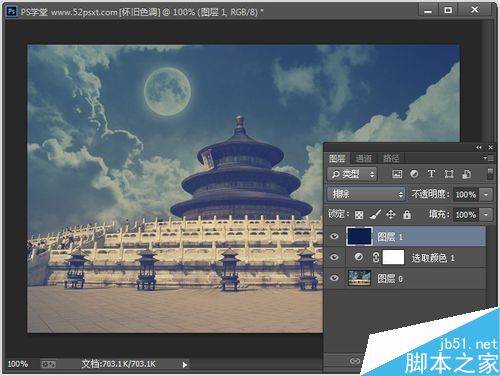Click the link layers icon at panel bottom
500x376 pixels.
tap(355, 361)
